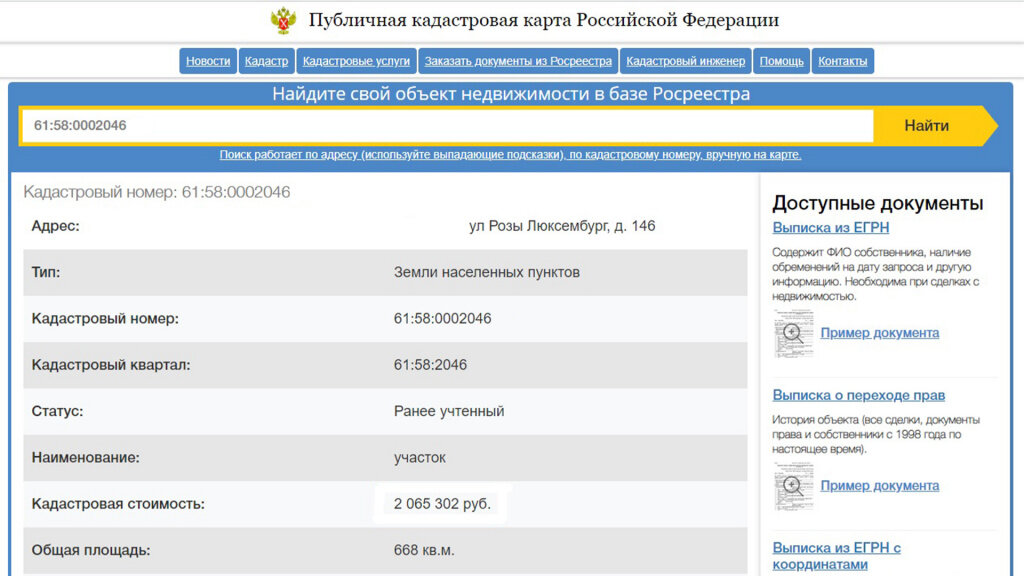Viewport: 1024px width, 576px height.
Task: Click the cadastral cost 2 065 302 руб.
Action: click(x=441, y=504)
